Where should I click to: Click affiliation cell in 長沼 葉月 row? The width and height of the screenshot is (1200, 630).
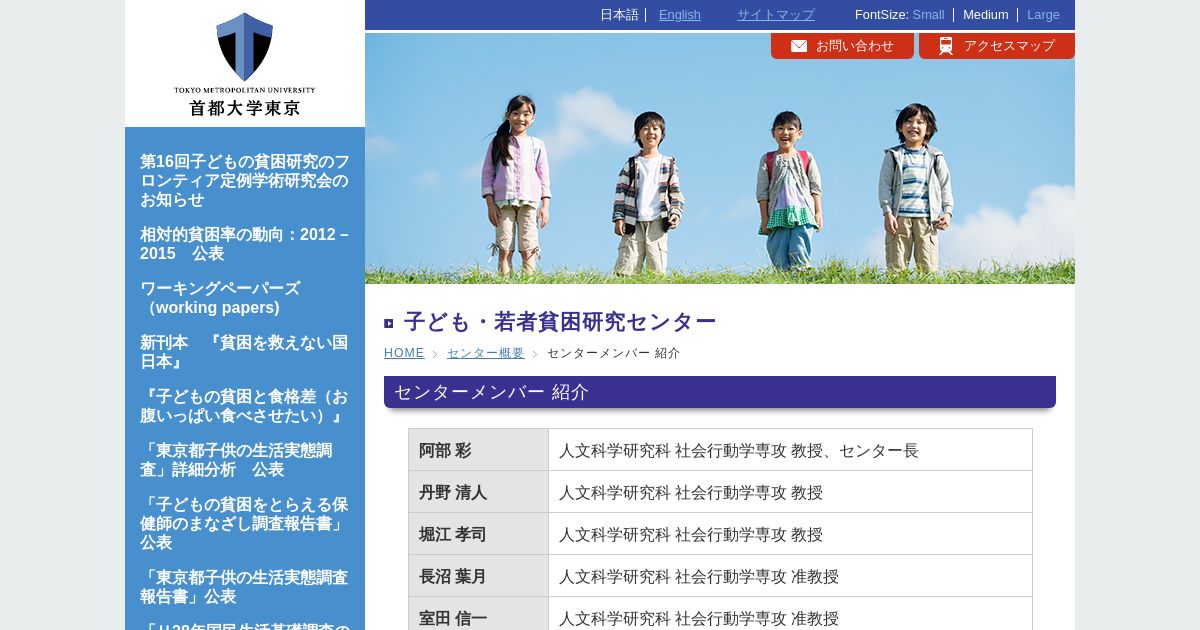790,576
